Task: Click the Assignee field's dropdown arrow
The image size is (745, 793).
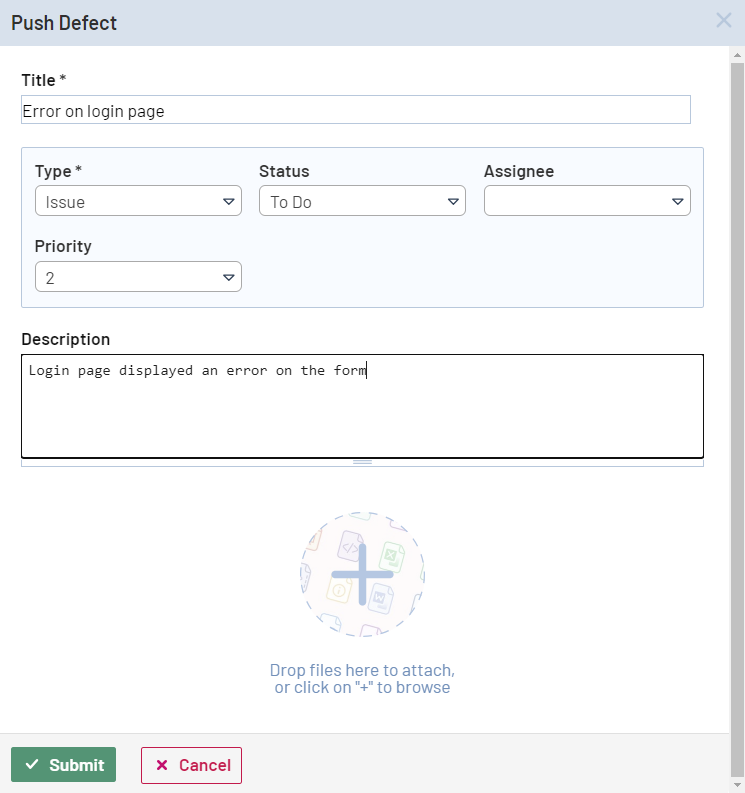Action: [x=678, y=202]
